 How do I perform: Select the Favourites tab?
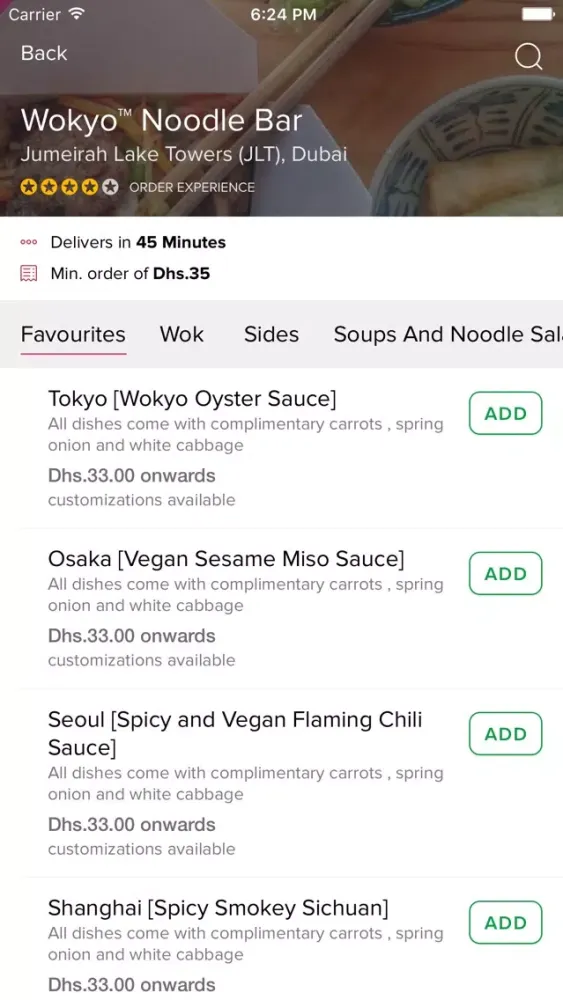pyautogui.click(x=73, y=334)
